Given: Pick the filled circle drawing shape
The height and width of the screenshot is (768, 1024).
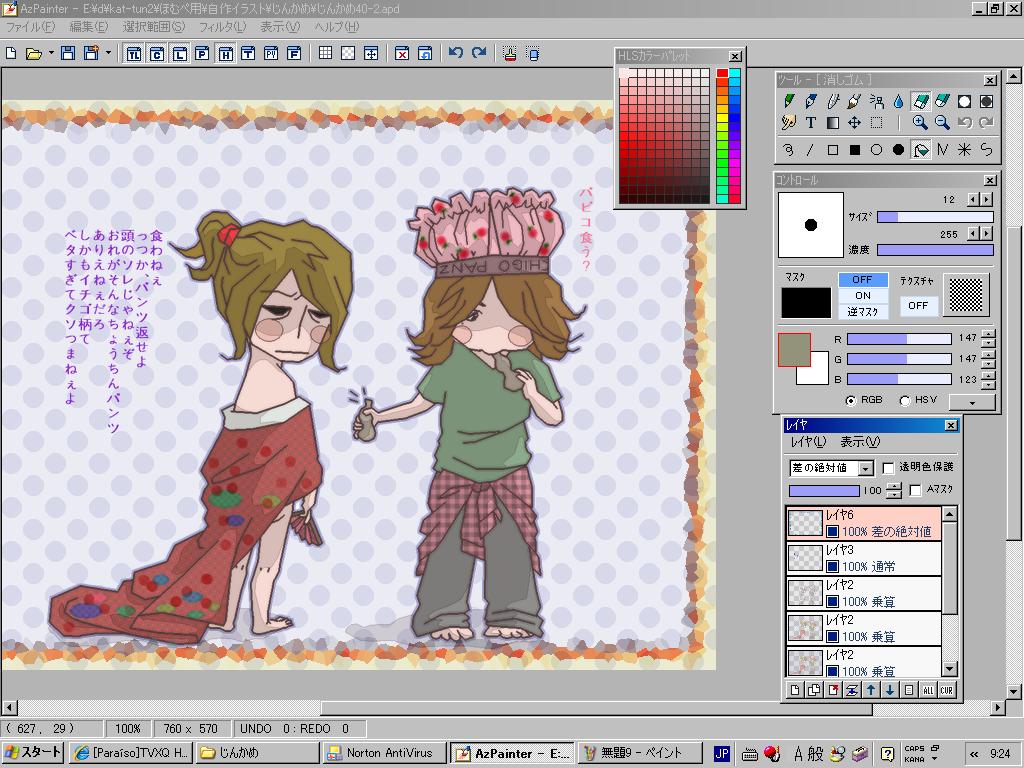Looking at the screenshot, I should (x=898, y=150).
